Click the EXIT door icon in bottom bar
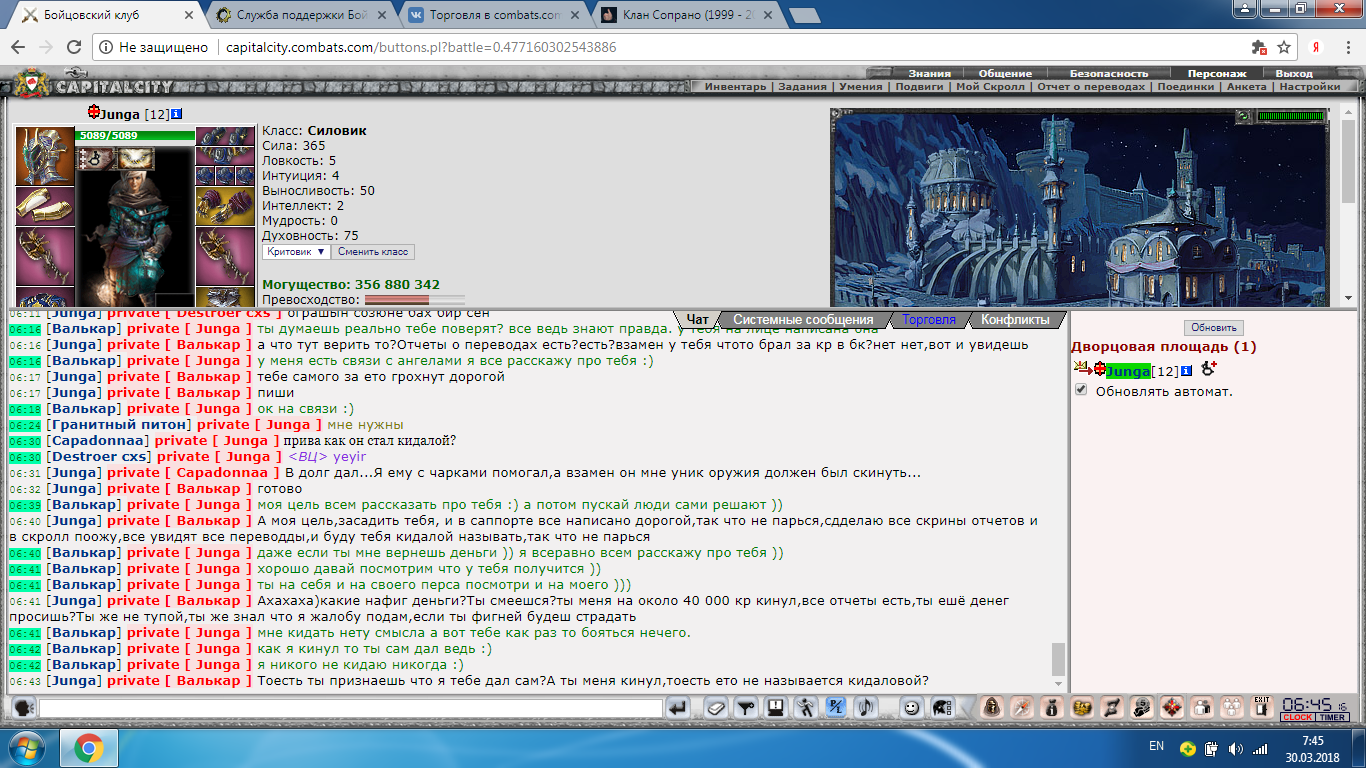 pos(1262,707)
